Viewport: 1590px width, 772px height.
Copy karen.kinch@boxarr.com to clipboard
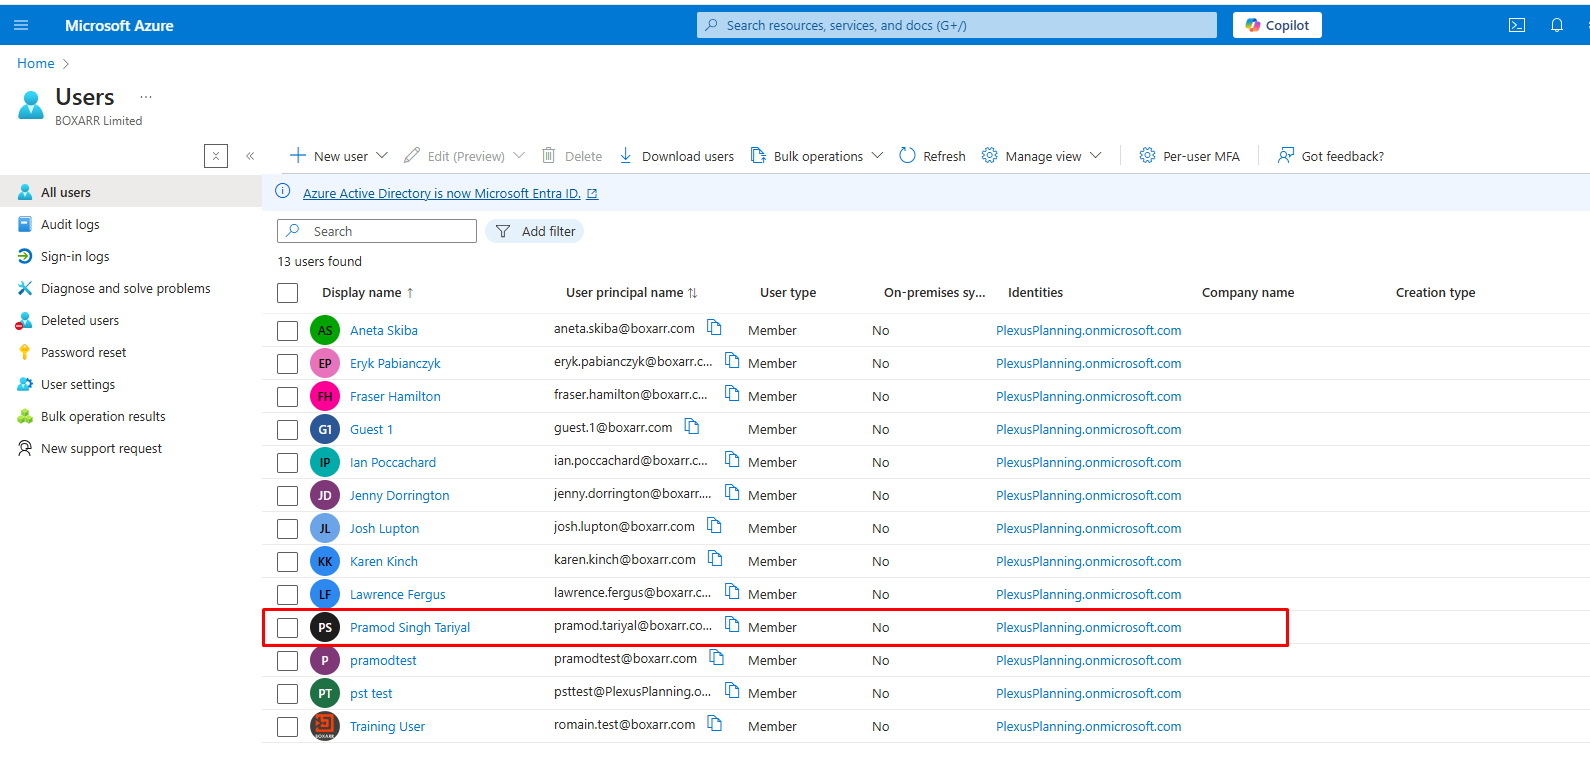pos(715,558)
